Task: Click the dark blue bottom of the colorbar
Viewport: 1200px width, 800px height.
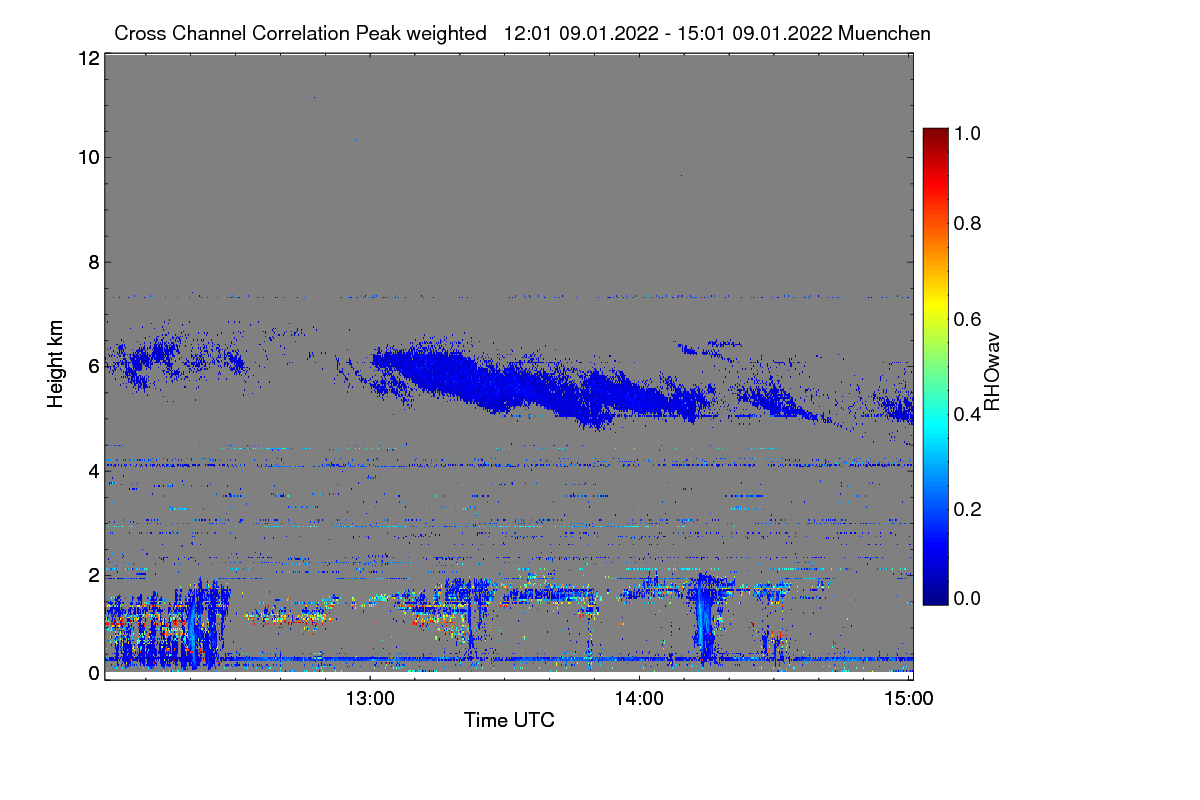Action: pyautogui.click(x=935, y=597)
